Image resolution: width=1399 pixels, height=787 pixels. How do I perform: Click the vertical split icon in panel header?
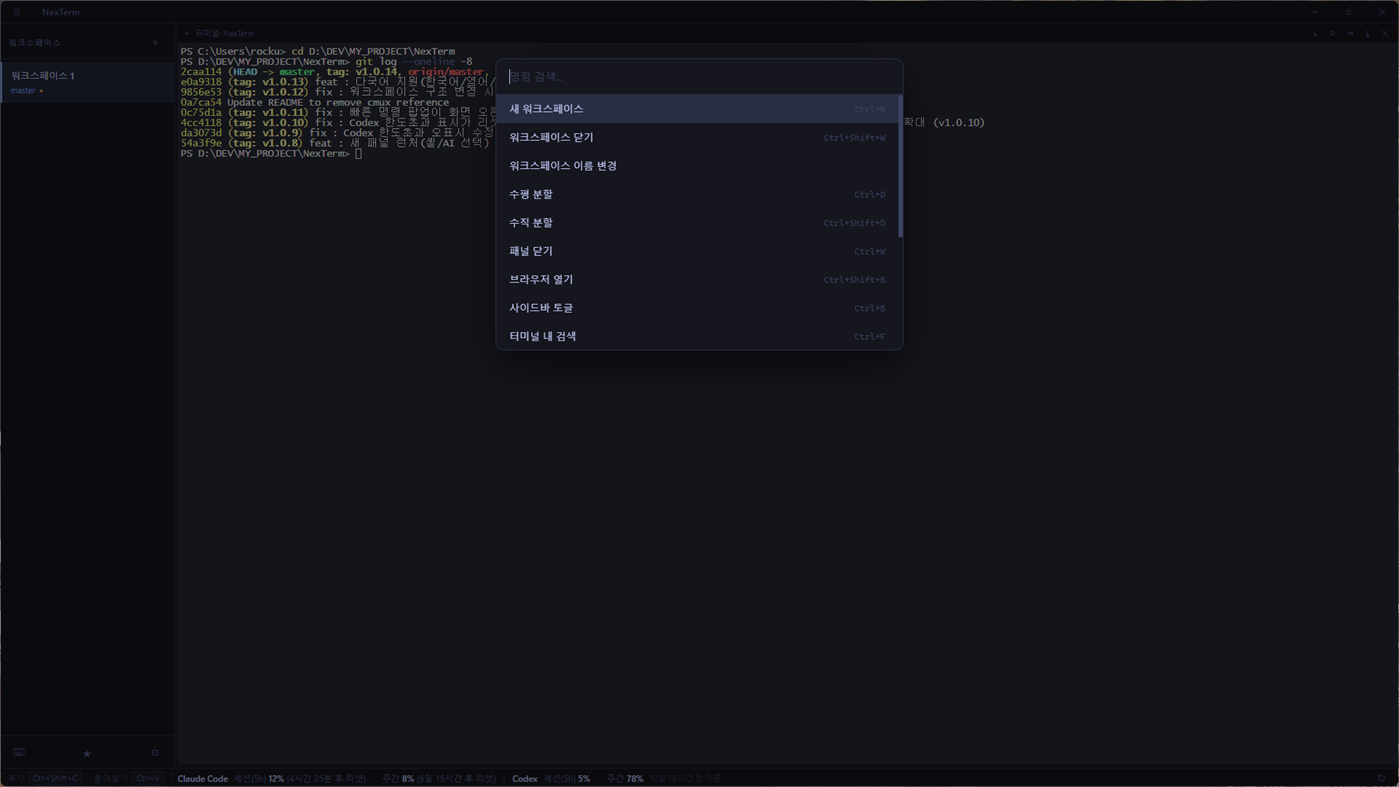pyautogui.click(x=1368, y=34)
